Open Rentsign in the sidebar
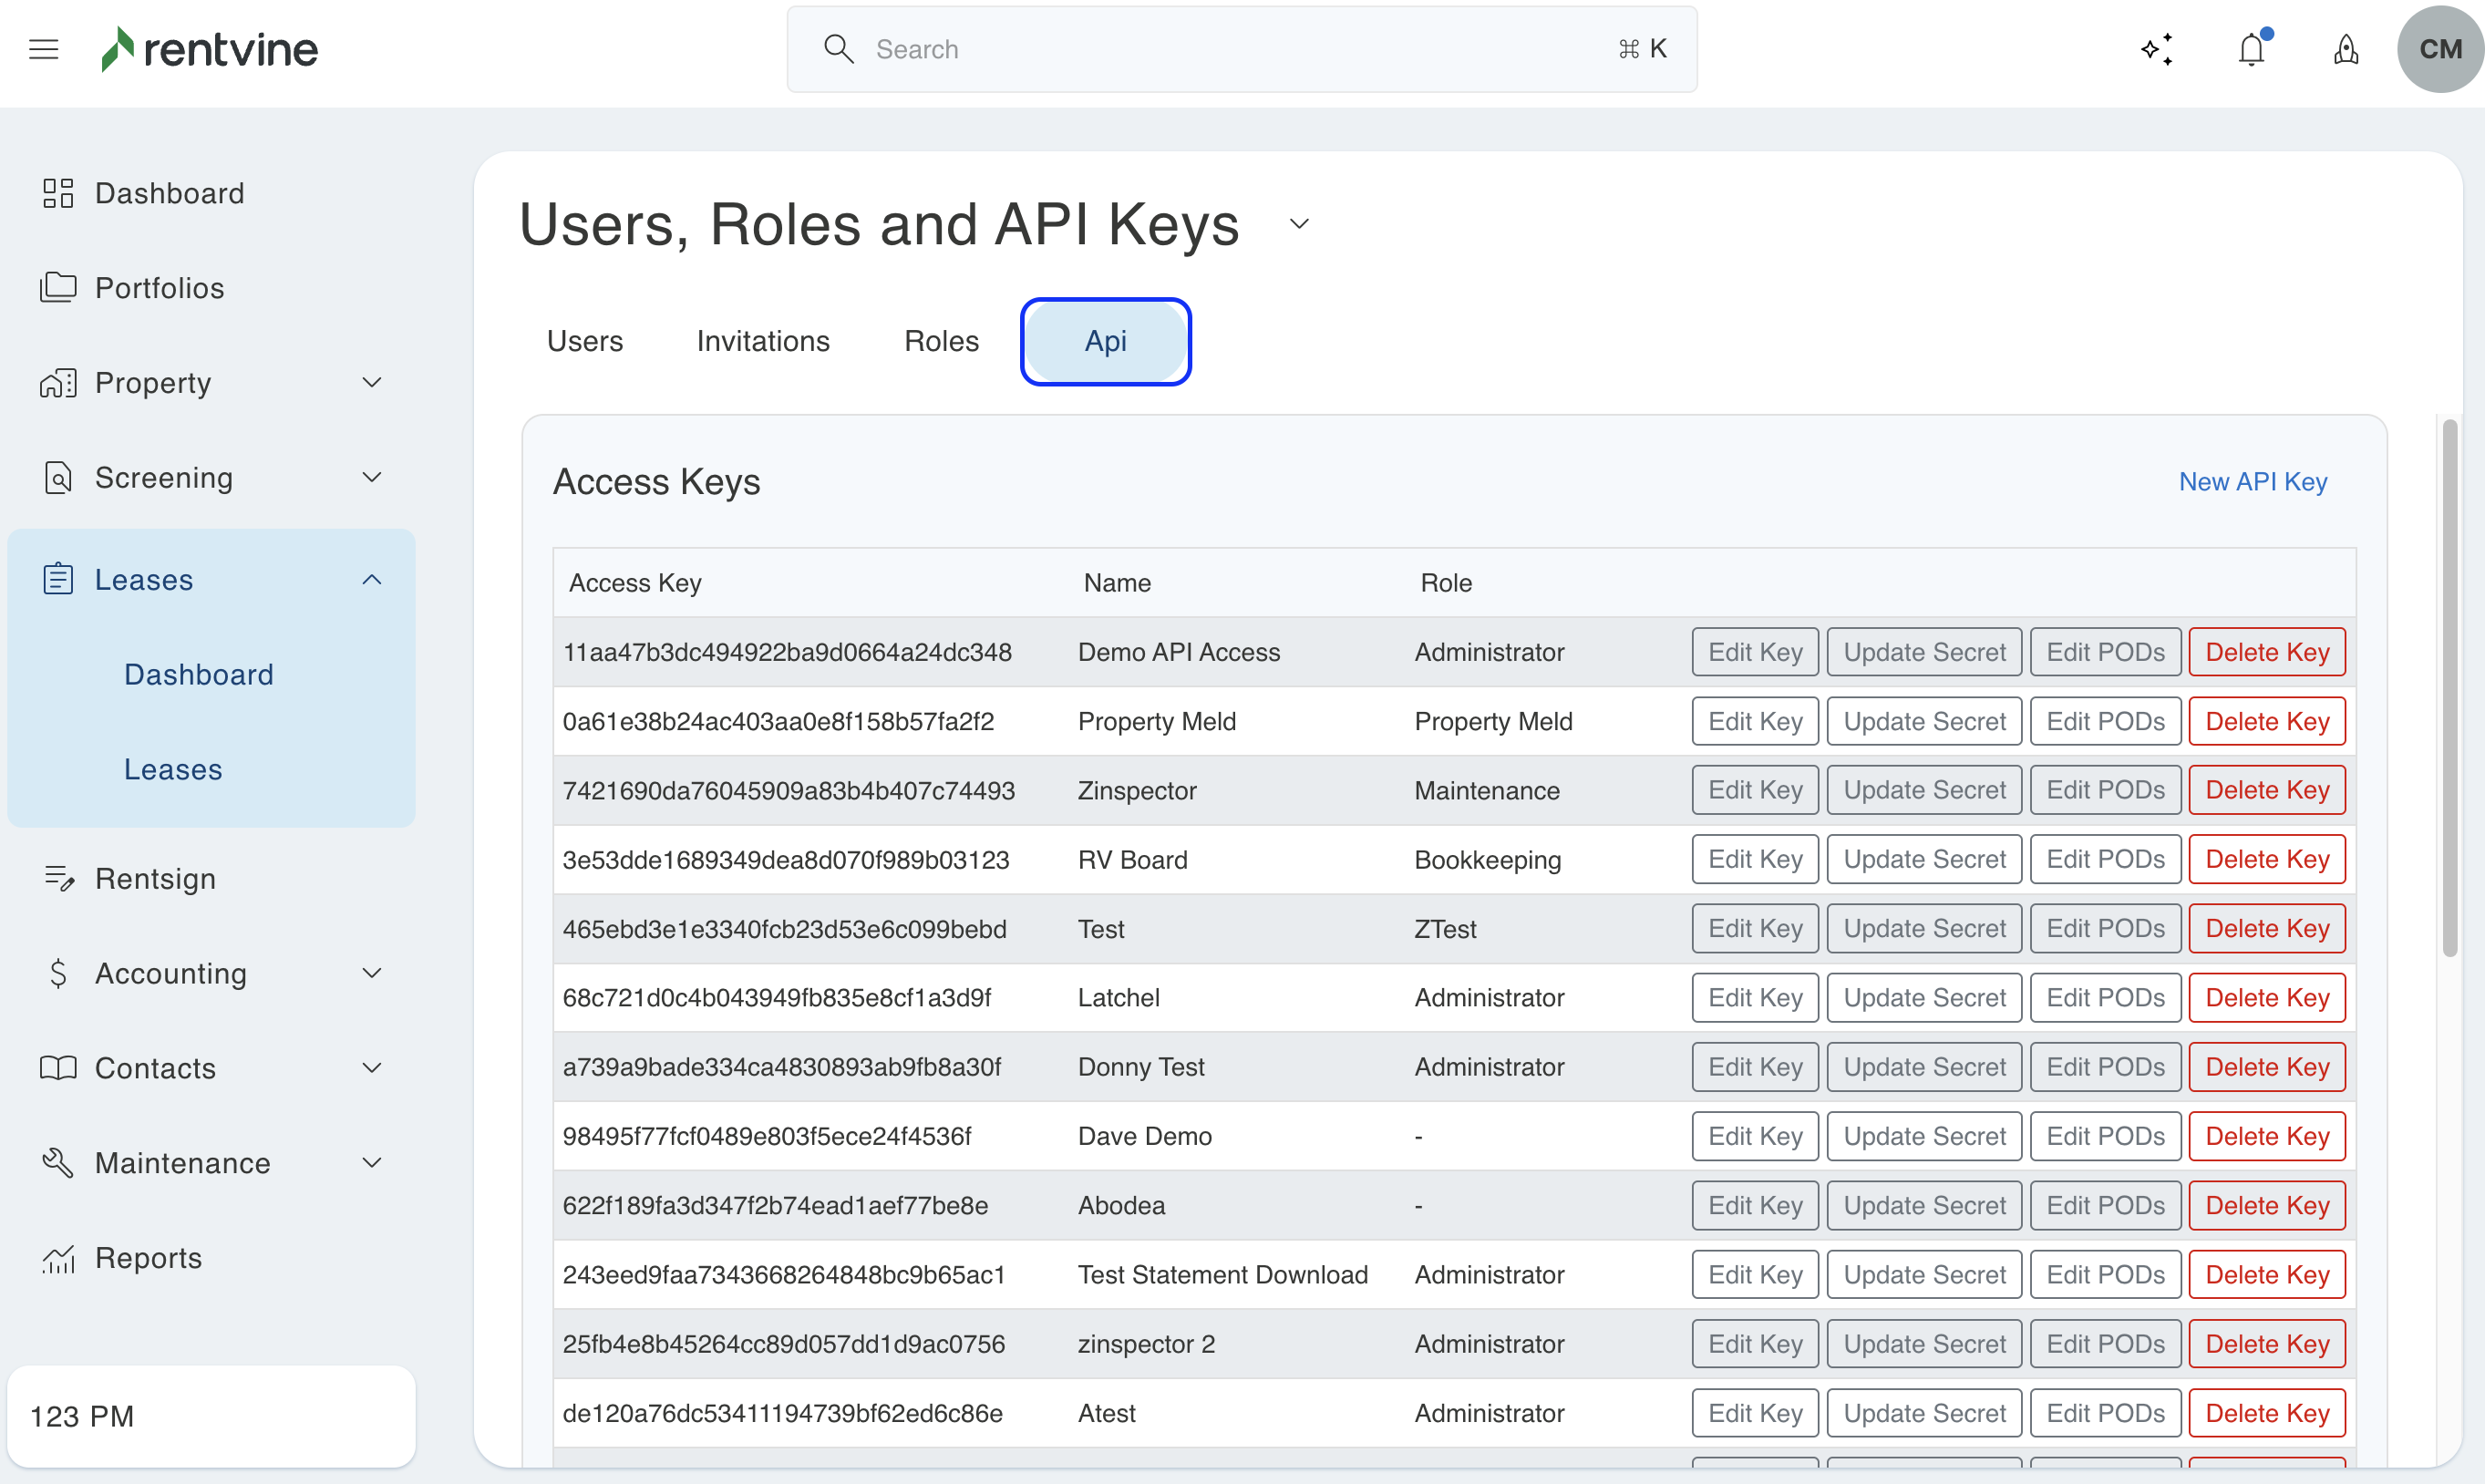The image size is (2485, 1484). (x=155, y=878)
